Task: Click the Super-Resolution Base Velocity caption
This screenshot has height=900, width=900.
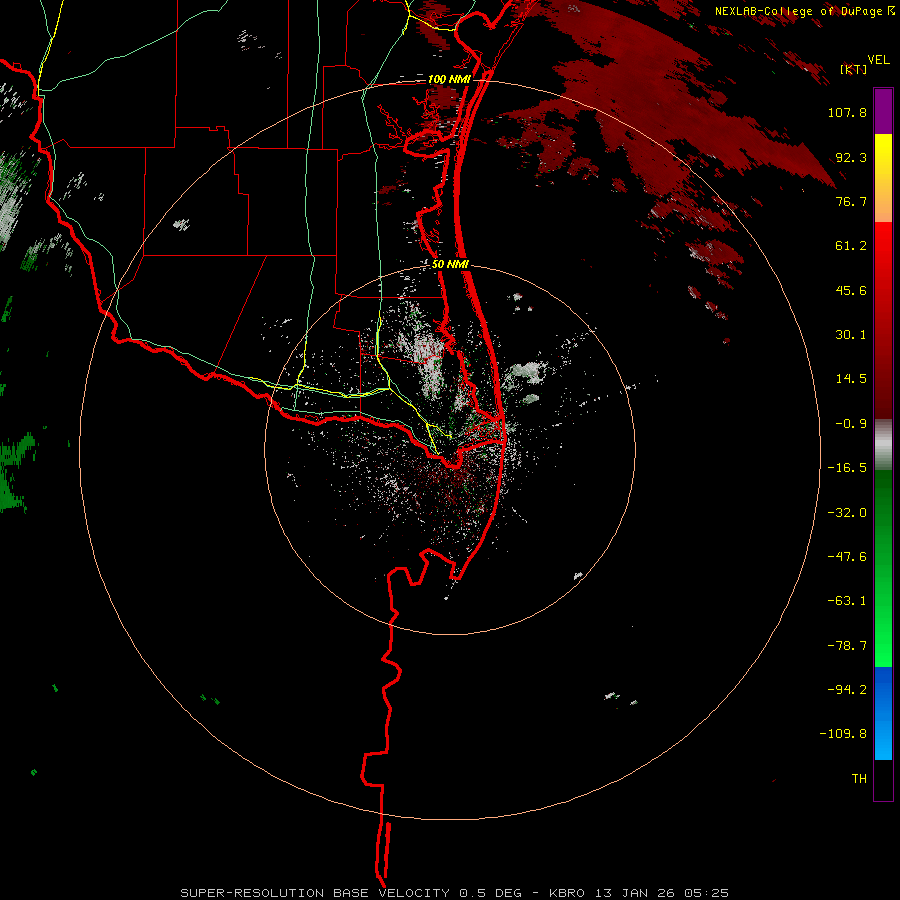Action: pos(455,893)
